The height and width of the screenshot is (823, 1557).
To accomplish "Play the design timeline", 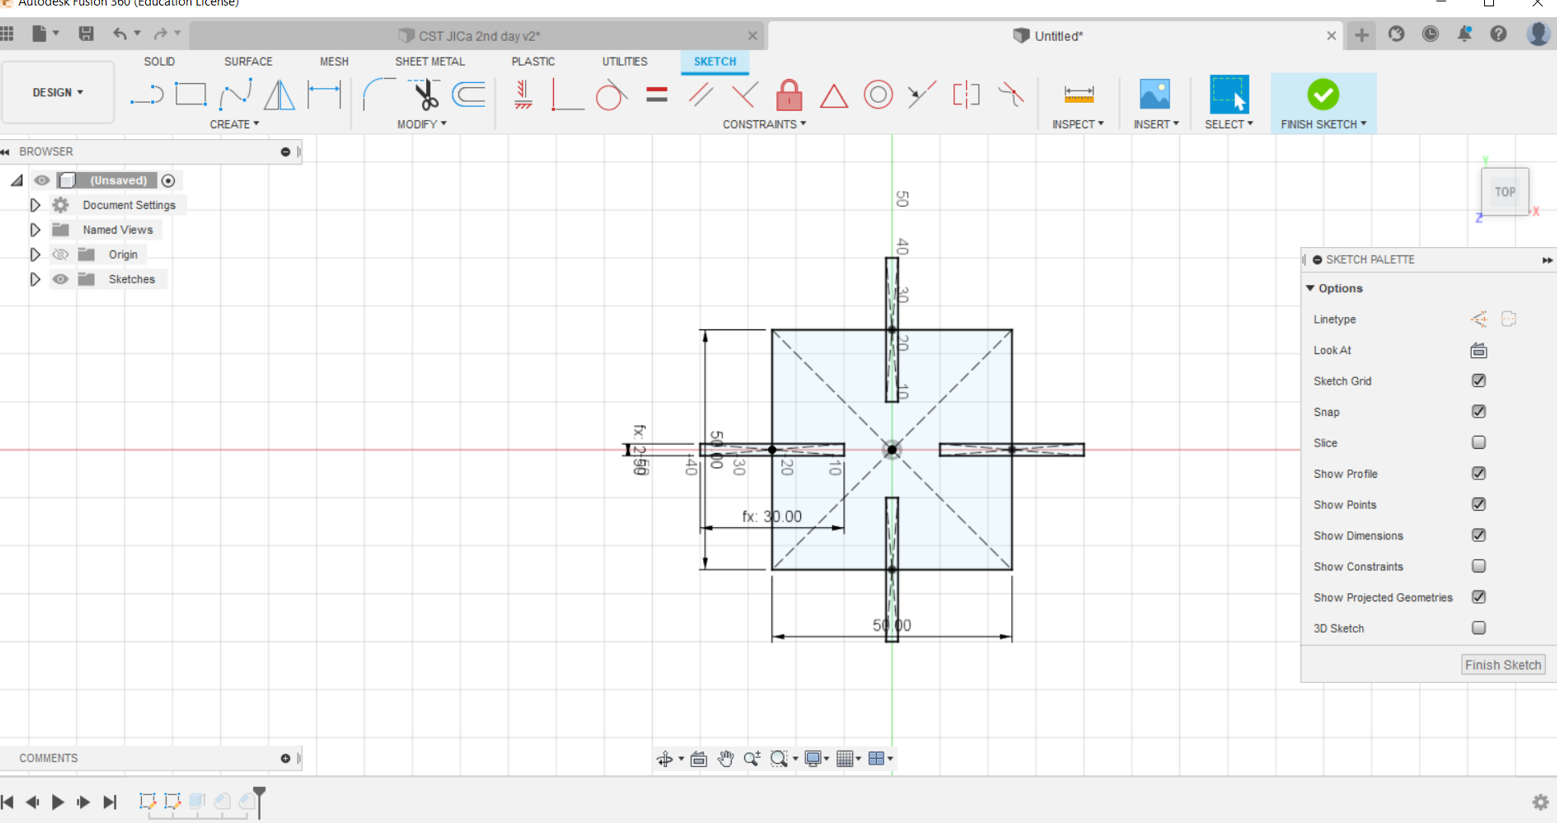I will (58, 802).
